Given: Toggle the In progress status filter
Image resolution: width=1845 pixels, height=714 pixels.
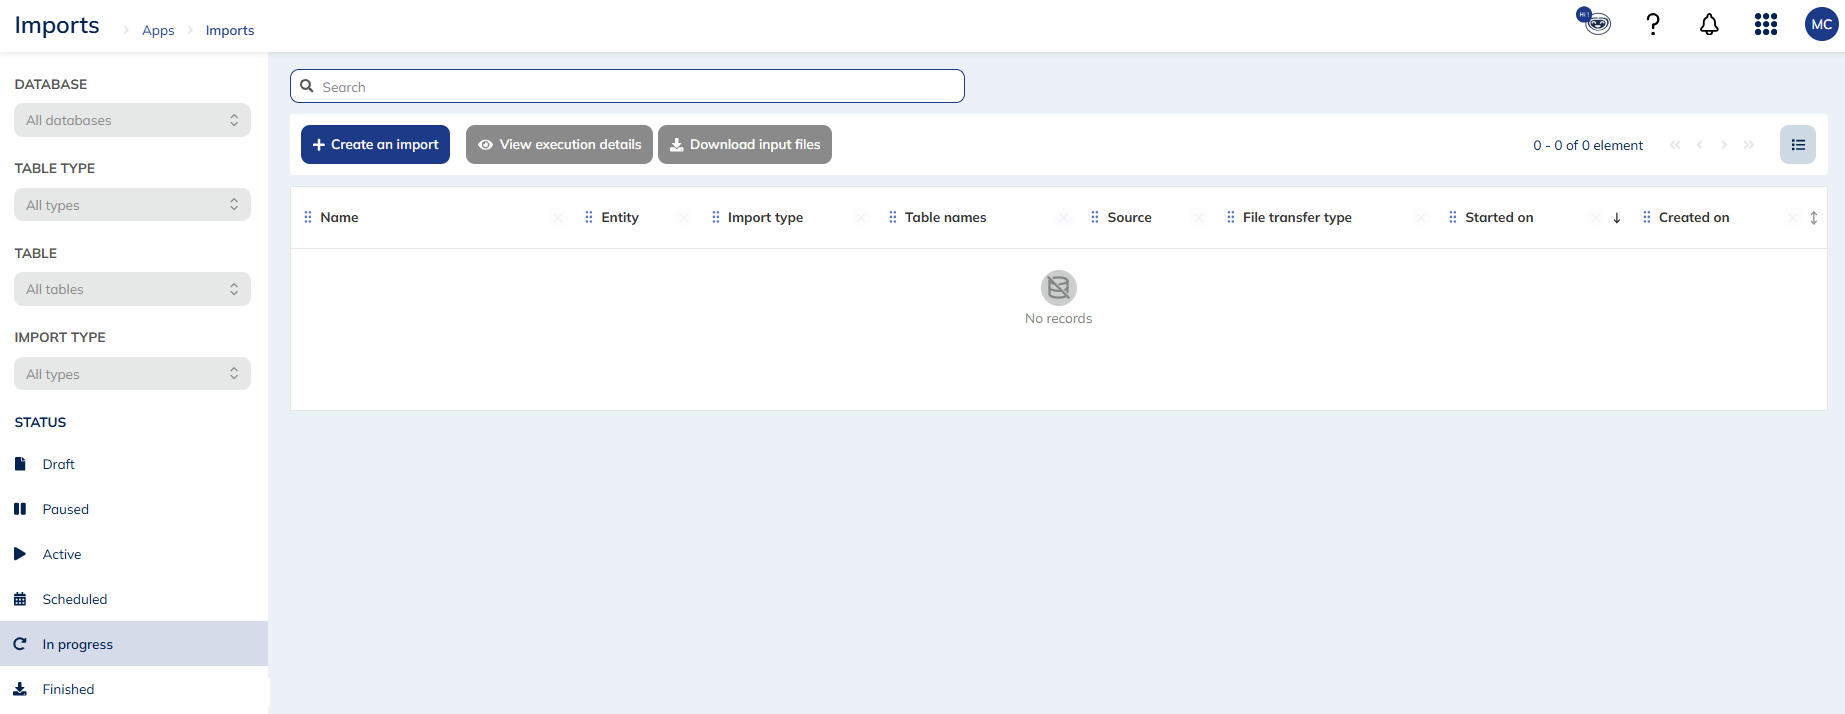Looking at the screenshot, I should (x=77, y=644).
